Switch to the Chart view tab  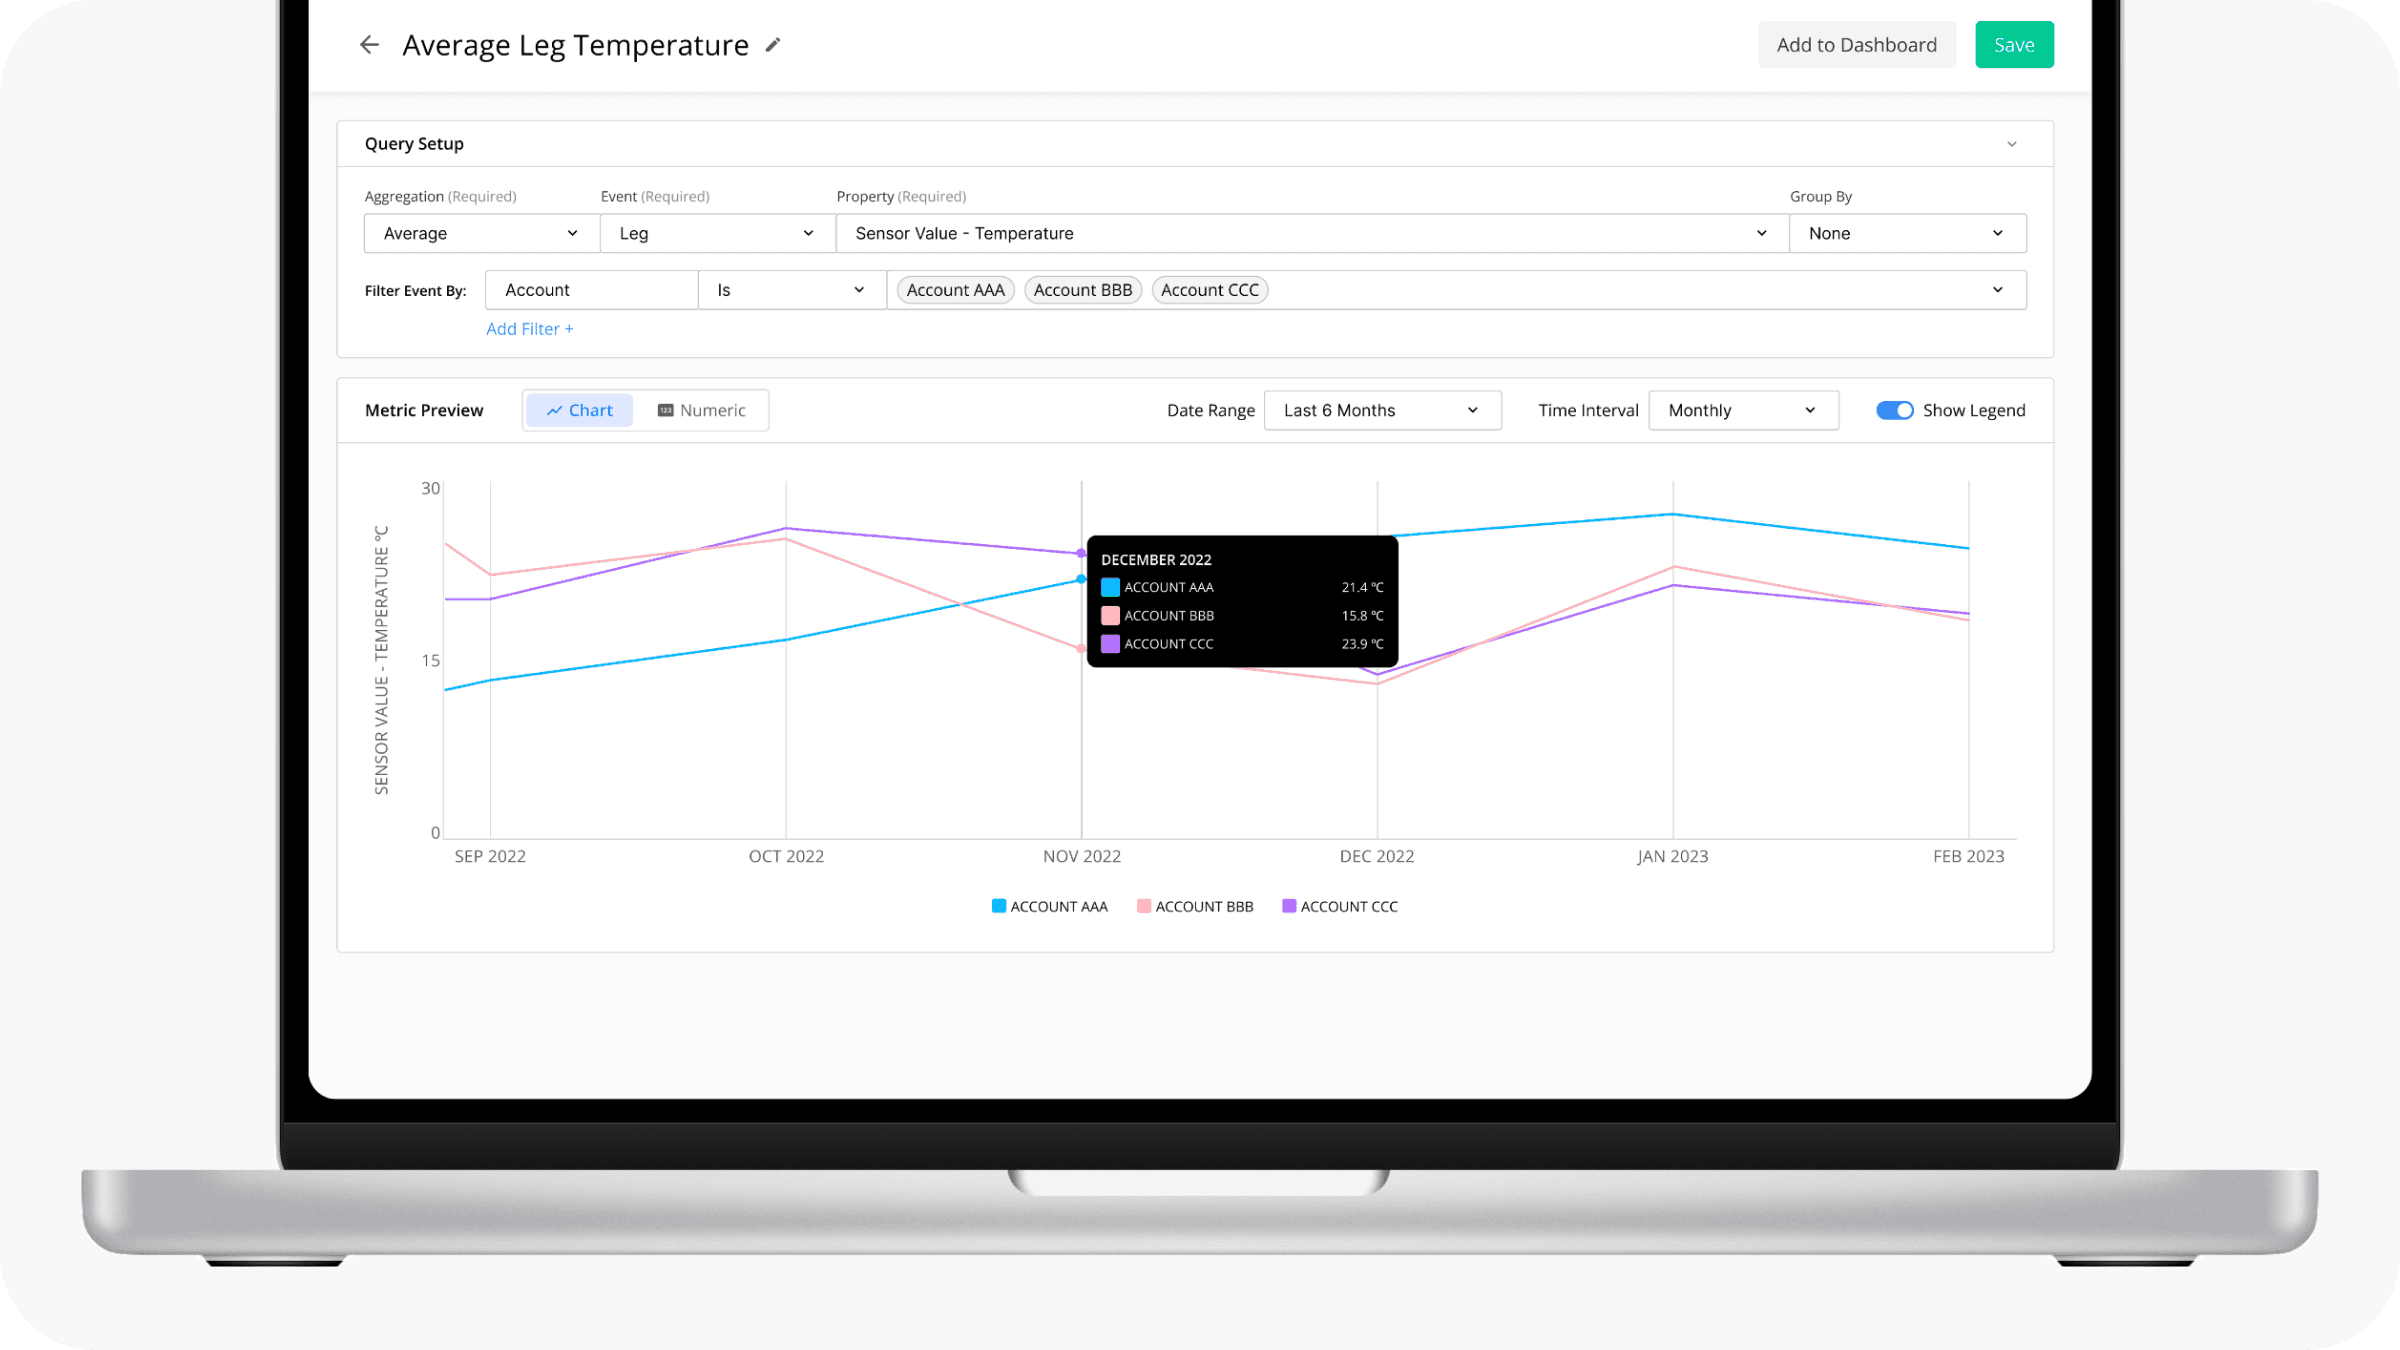(579, 410)
